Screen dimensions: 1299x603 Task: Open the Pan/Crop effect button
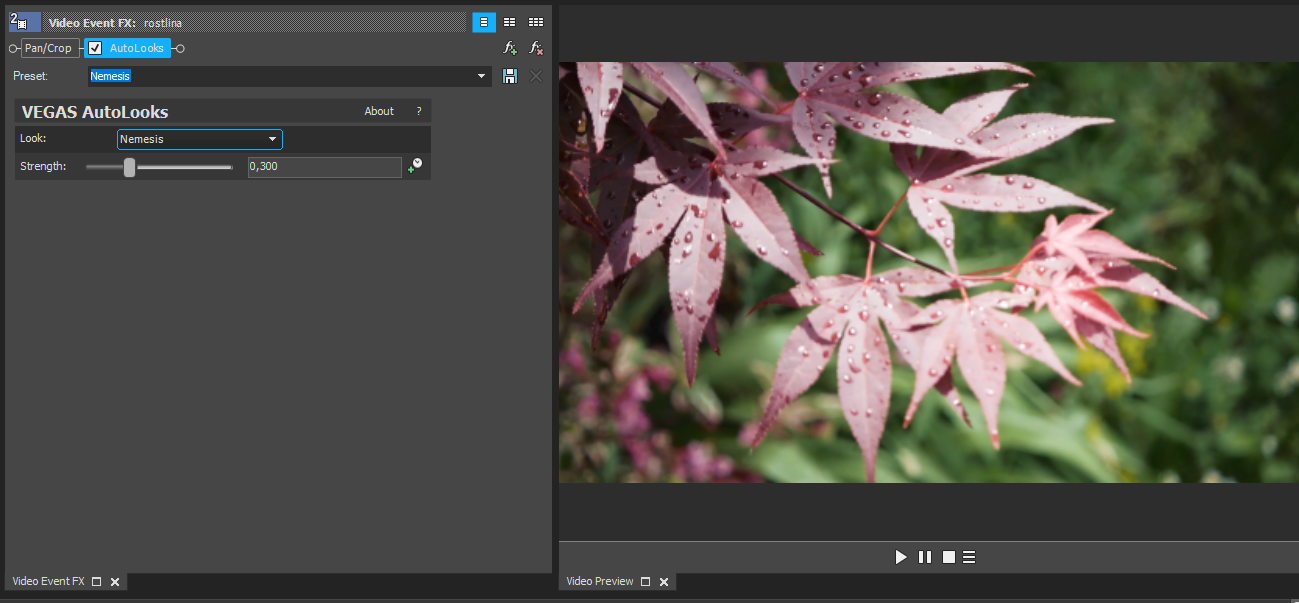[49, 48]
